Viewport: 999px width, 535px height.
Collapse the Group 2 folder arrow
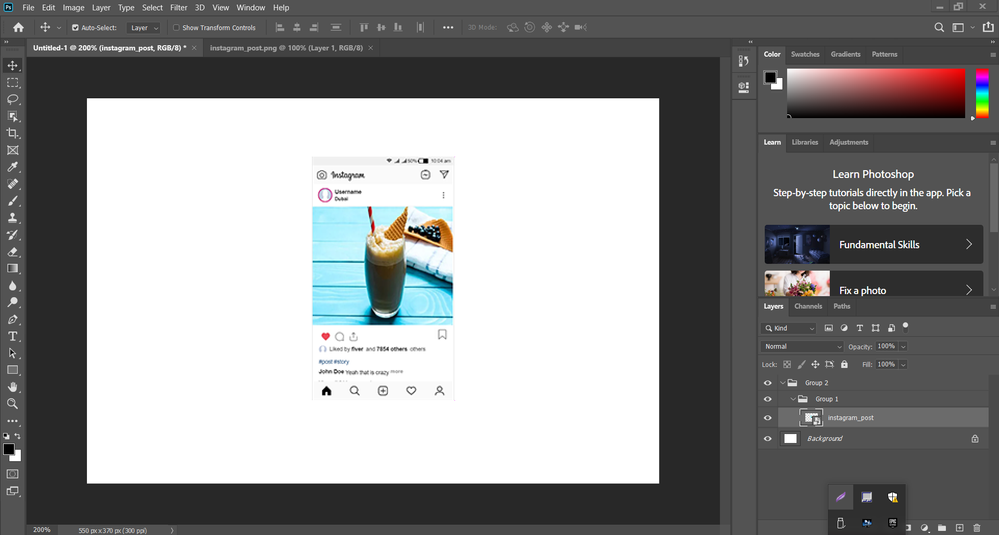click(x=782, y=382)
